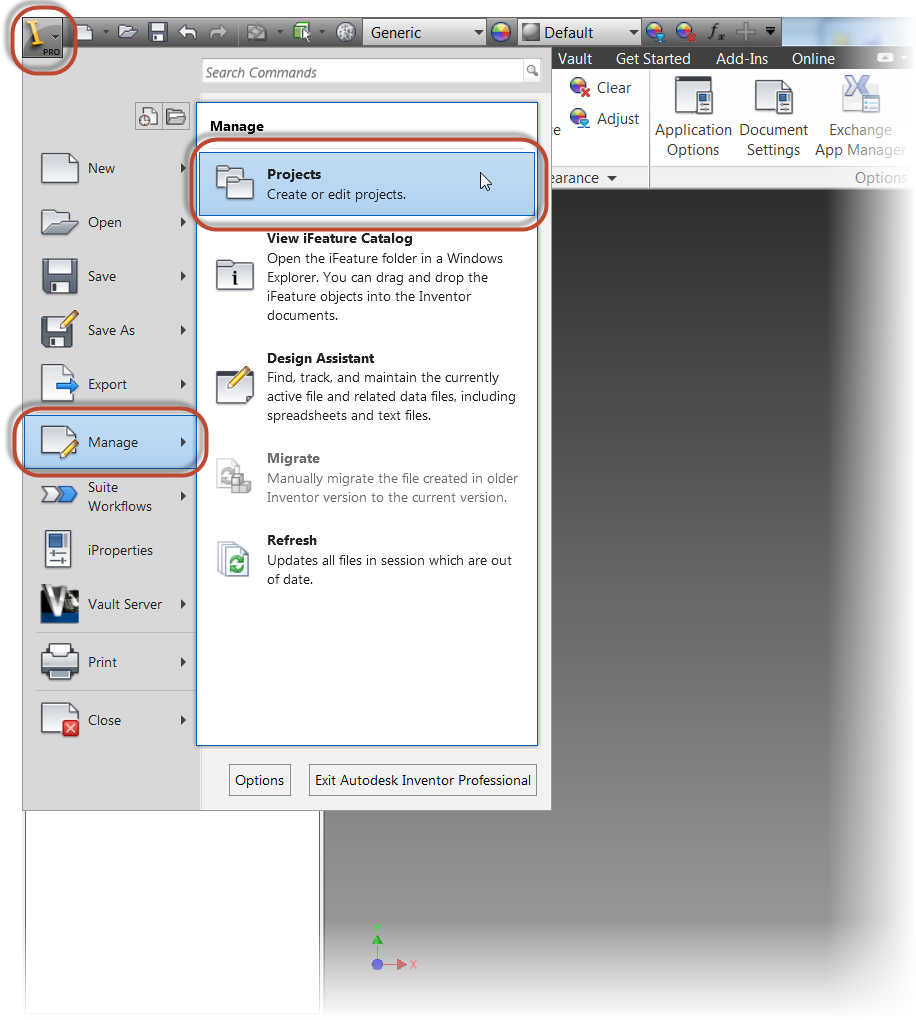Click the Print printer icon
This screenshot has height=1020, width=916.
pyautogui.click(x=59, y=662)
